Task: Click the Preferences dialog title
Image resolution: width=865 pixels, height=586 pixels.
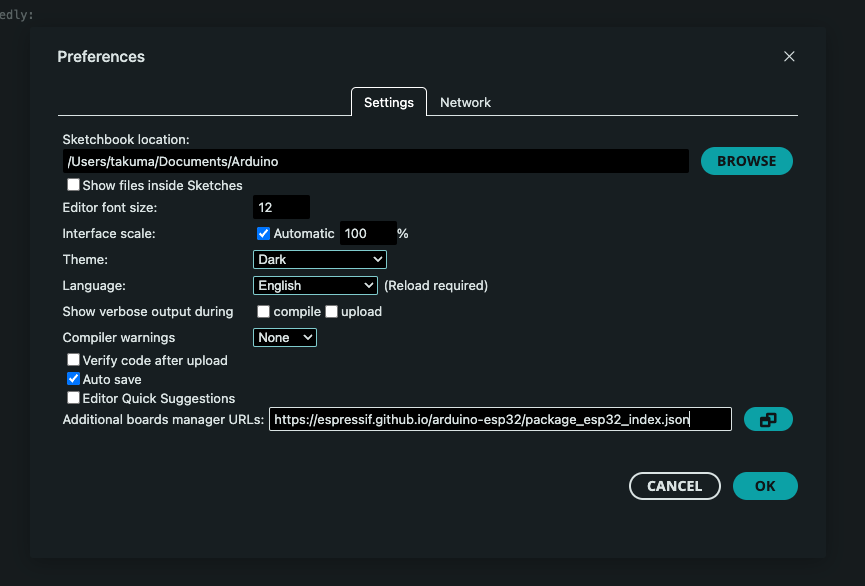Action: coord(101,57)
